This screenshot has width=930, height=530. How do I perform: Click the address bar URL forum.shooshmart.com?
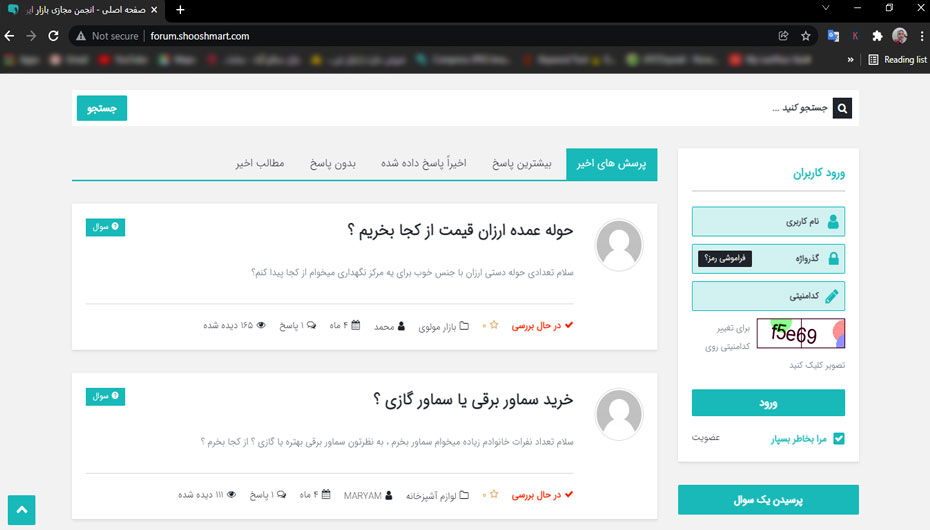[200, 36]
